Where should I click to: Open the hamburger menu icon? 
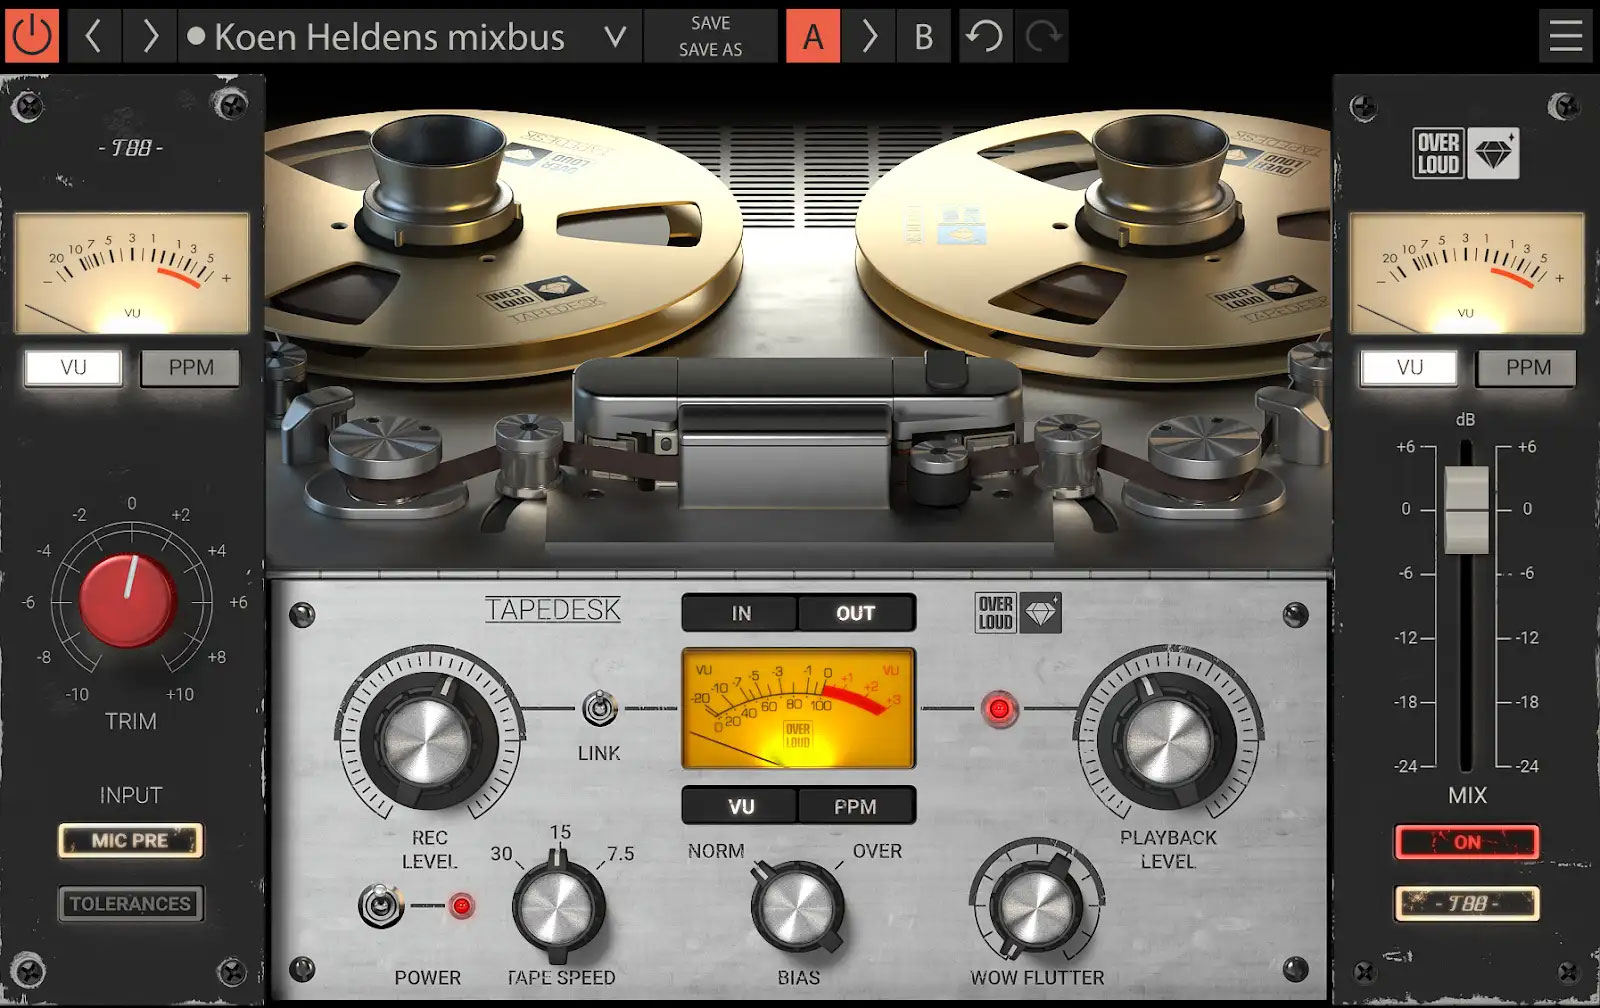click(1565, 37)
